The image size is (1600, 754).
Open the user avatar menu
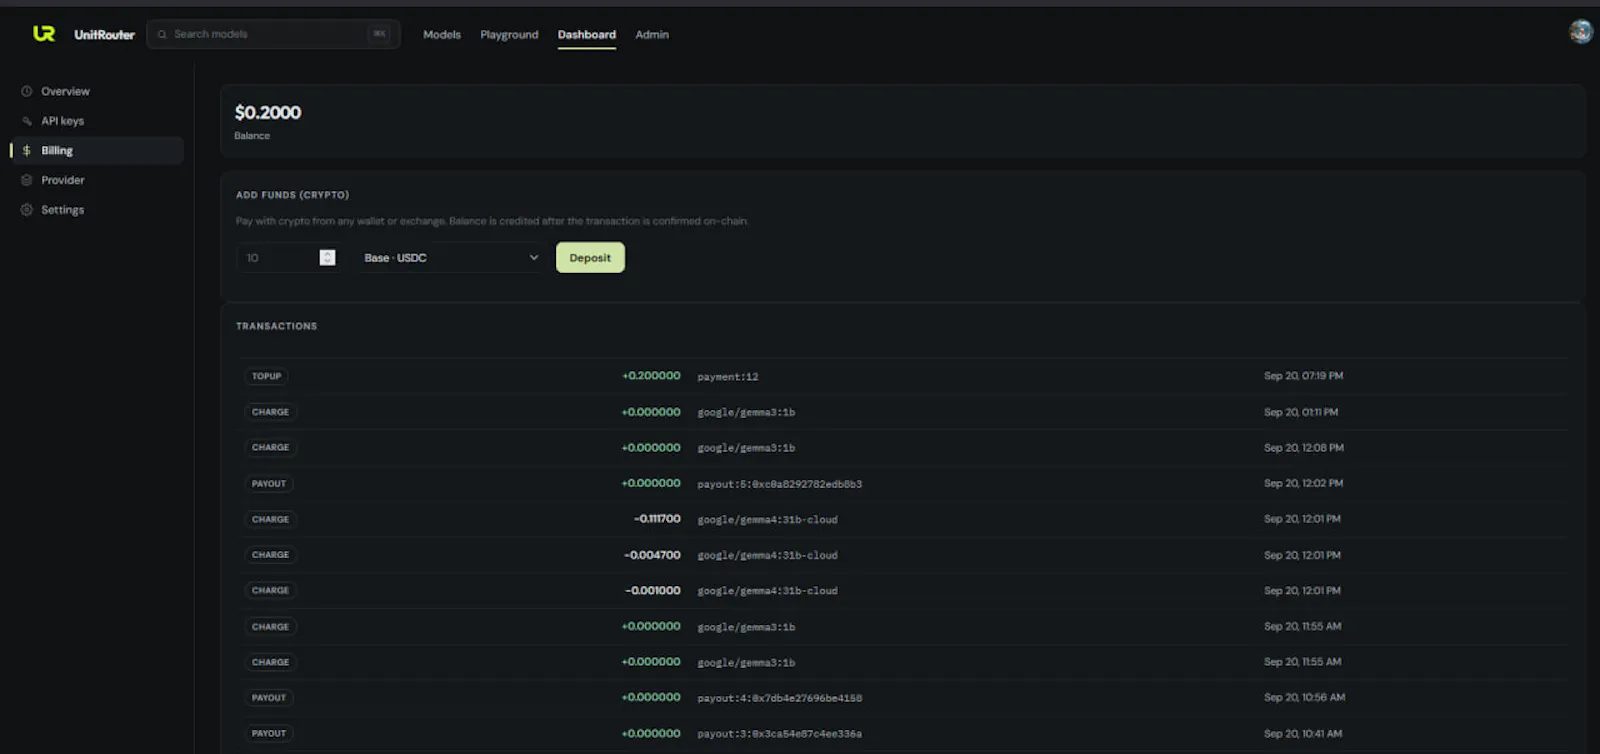coord(1581,32)
